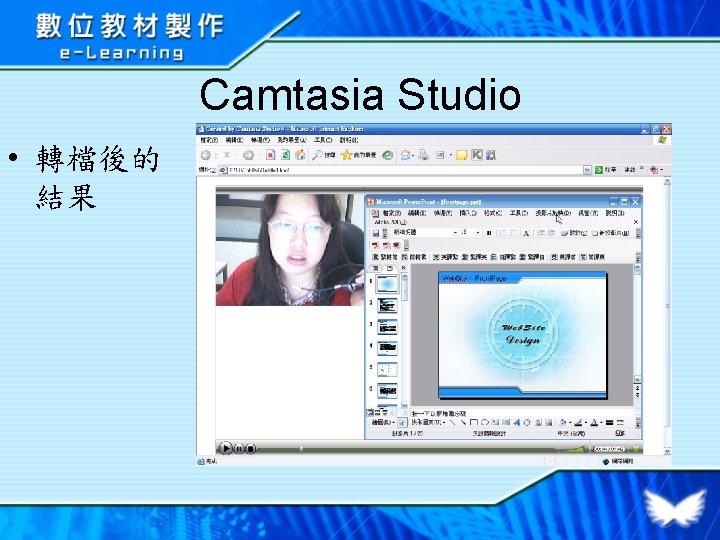Viewport: 720px width, 540px height.
Task: Click the Line Style icon in drawing toolbar
Action: [x=609, y=422]
